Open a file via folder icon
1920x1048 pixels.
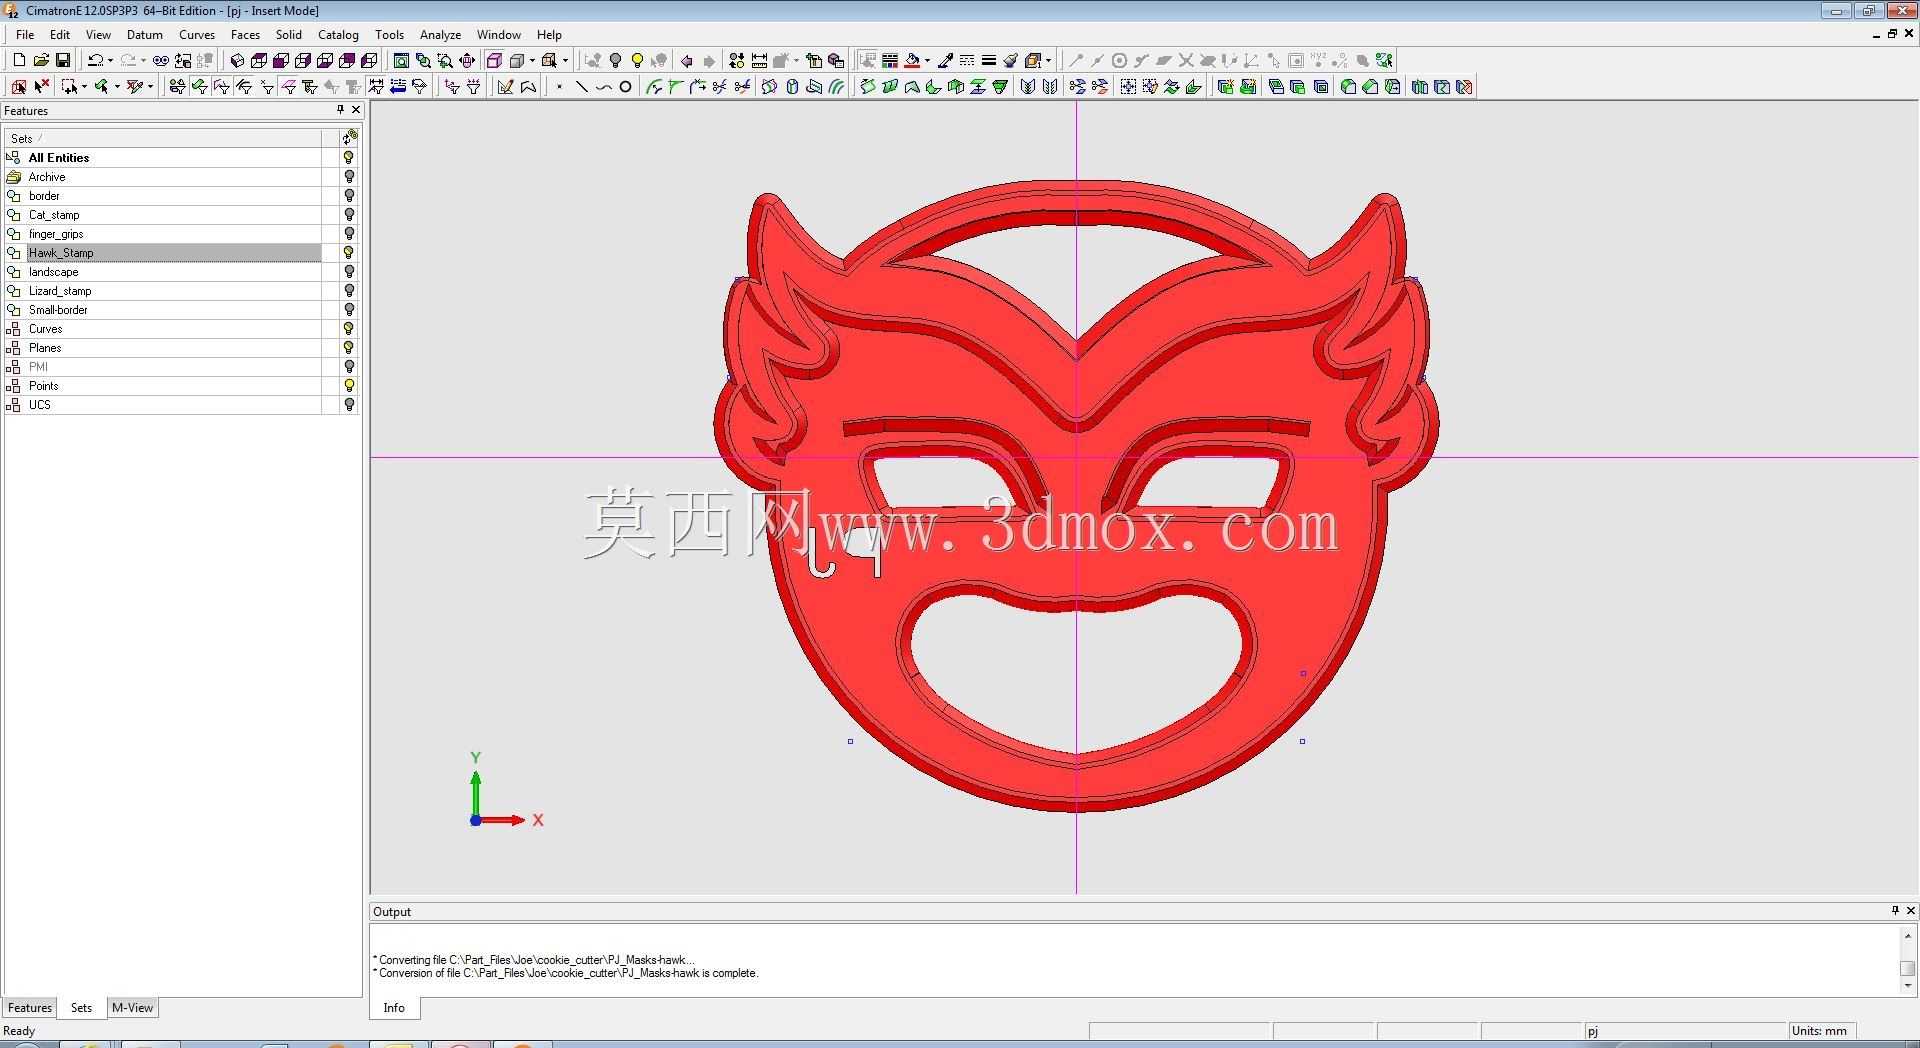(x=40, y=60)
